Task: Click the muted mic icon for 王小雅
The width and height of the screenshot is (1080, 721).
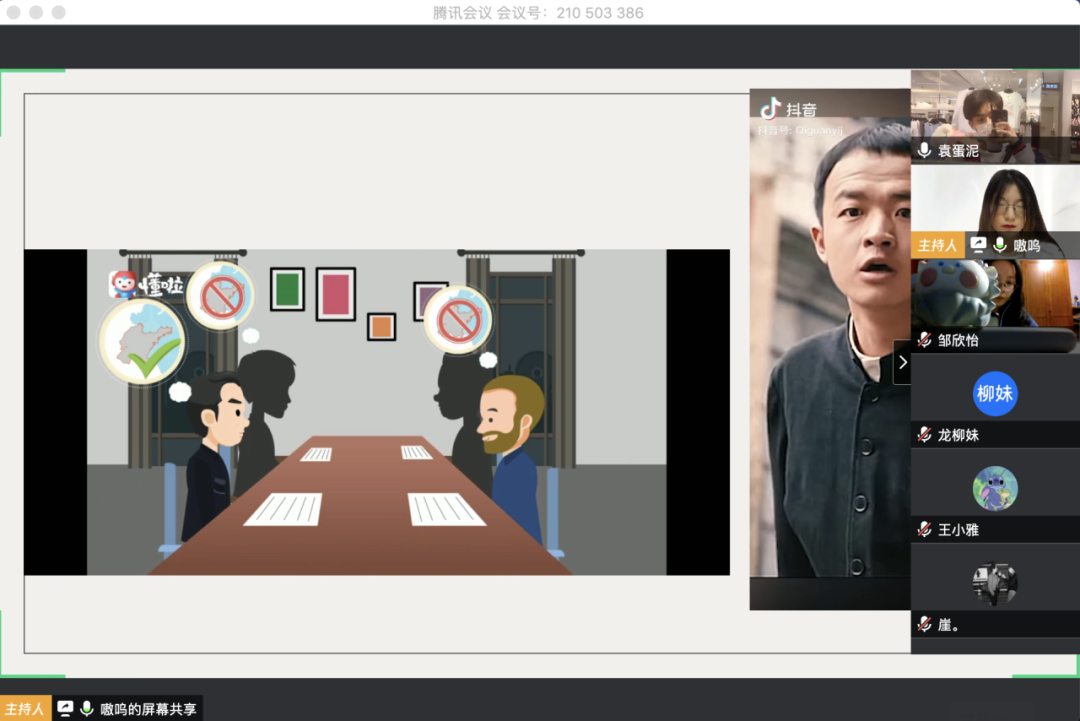Action: pyautogui.click(x=924, y=530)
